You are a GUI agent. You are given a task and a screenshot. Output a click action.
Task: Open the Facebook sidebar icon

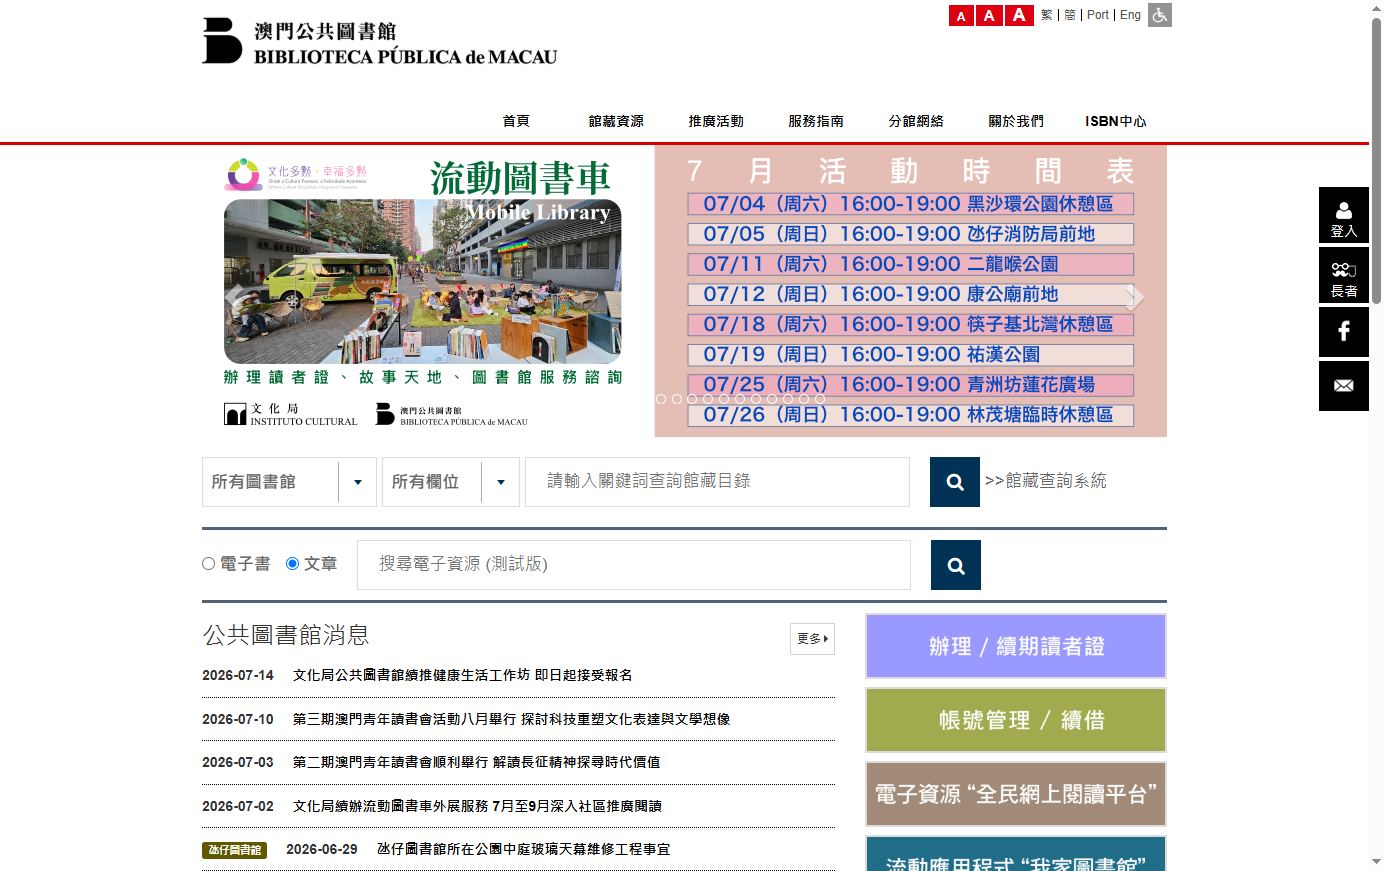point(1344,332)
